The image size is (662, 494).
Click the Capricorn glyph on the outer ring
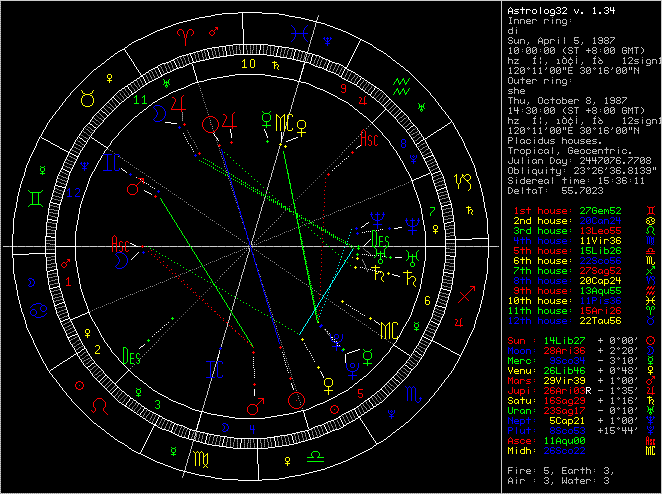(464, 182)
